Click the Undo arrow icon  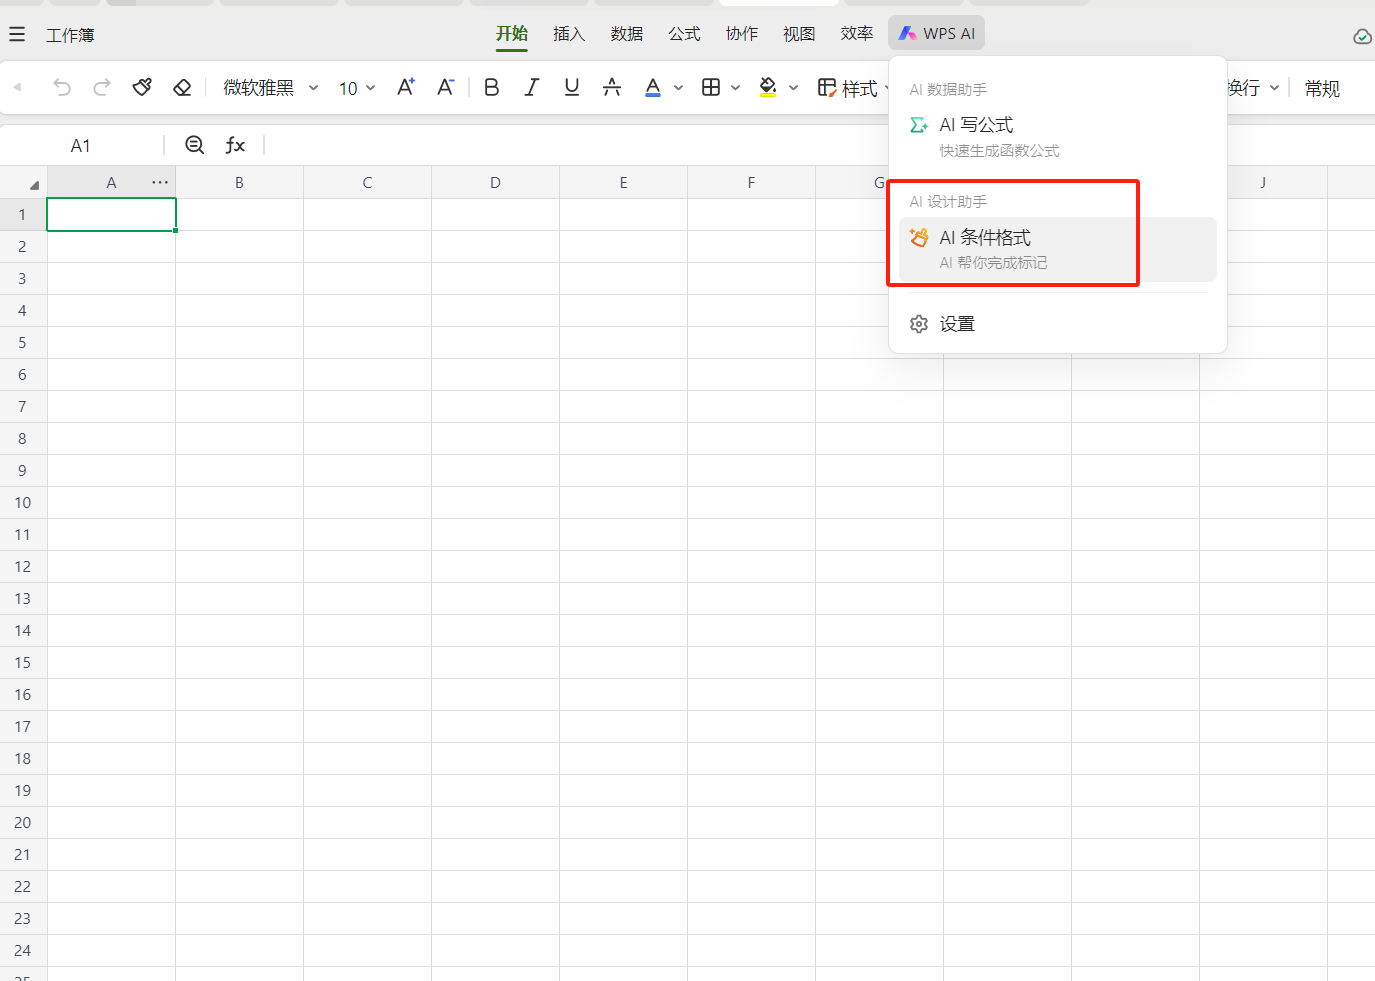click(62, 88)
